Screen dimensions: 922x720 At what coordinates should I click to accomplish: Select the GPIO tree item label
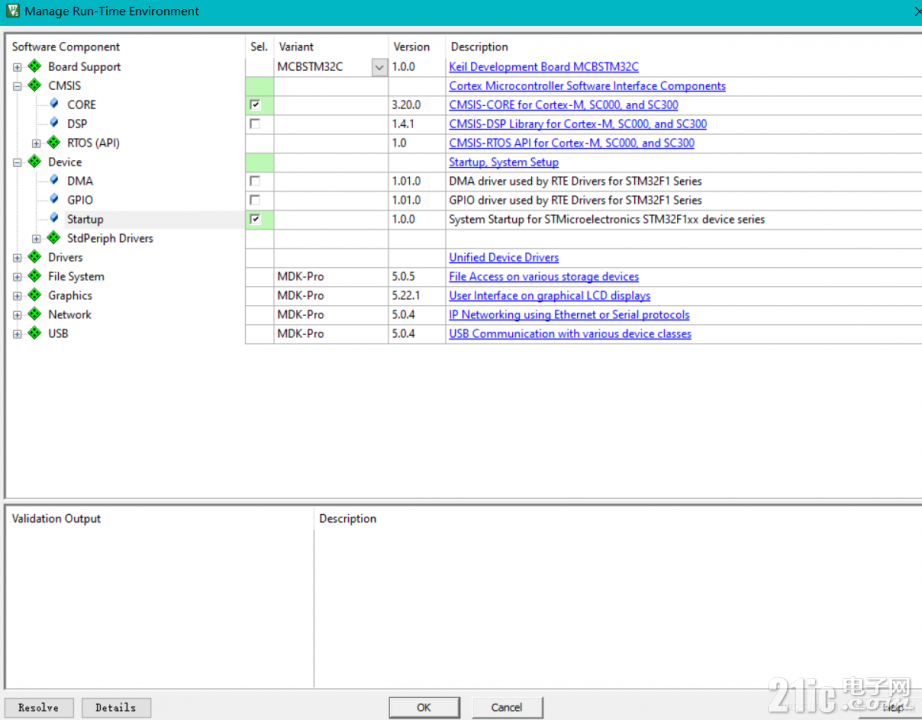80,200
